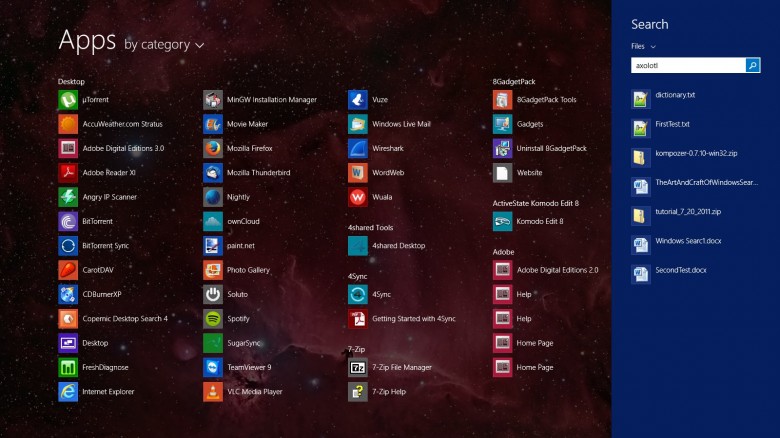Viewport: 780px width, 438px height.
Task: Launch Internet Explorer icon
Action: click(x=68, y=392)
